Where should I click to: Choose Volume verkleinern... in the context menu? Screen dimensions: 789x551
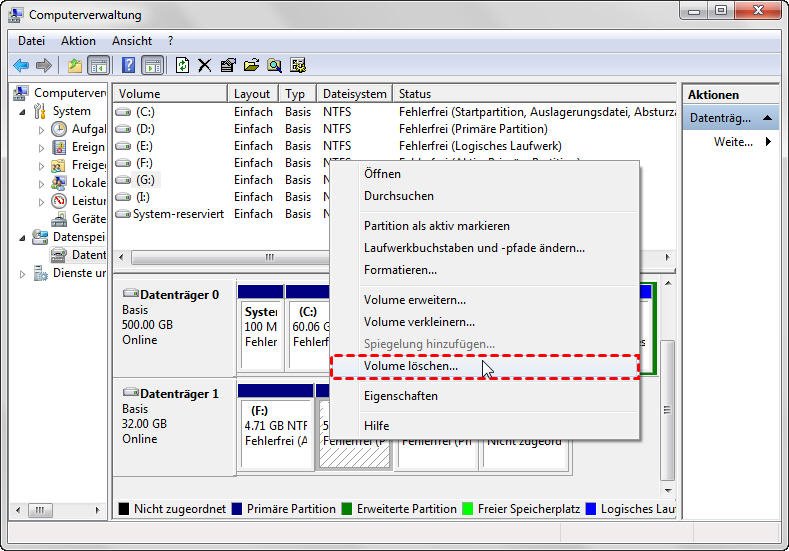(485, 322)
